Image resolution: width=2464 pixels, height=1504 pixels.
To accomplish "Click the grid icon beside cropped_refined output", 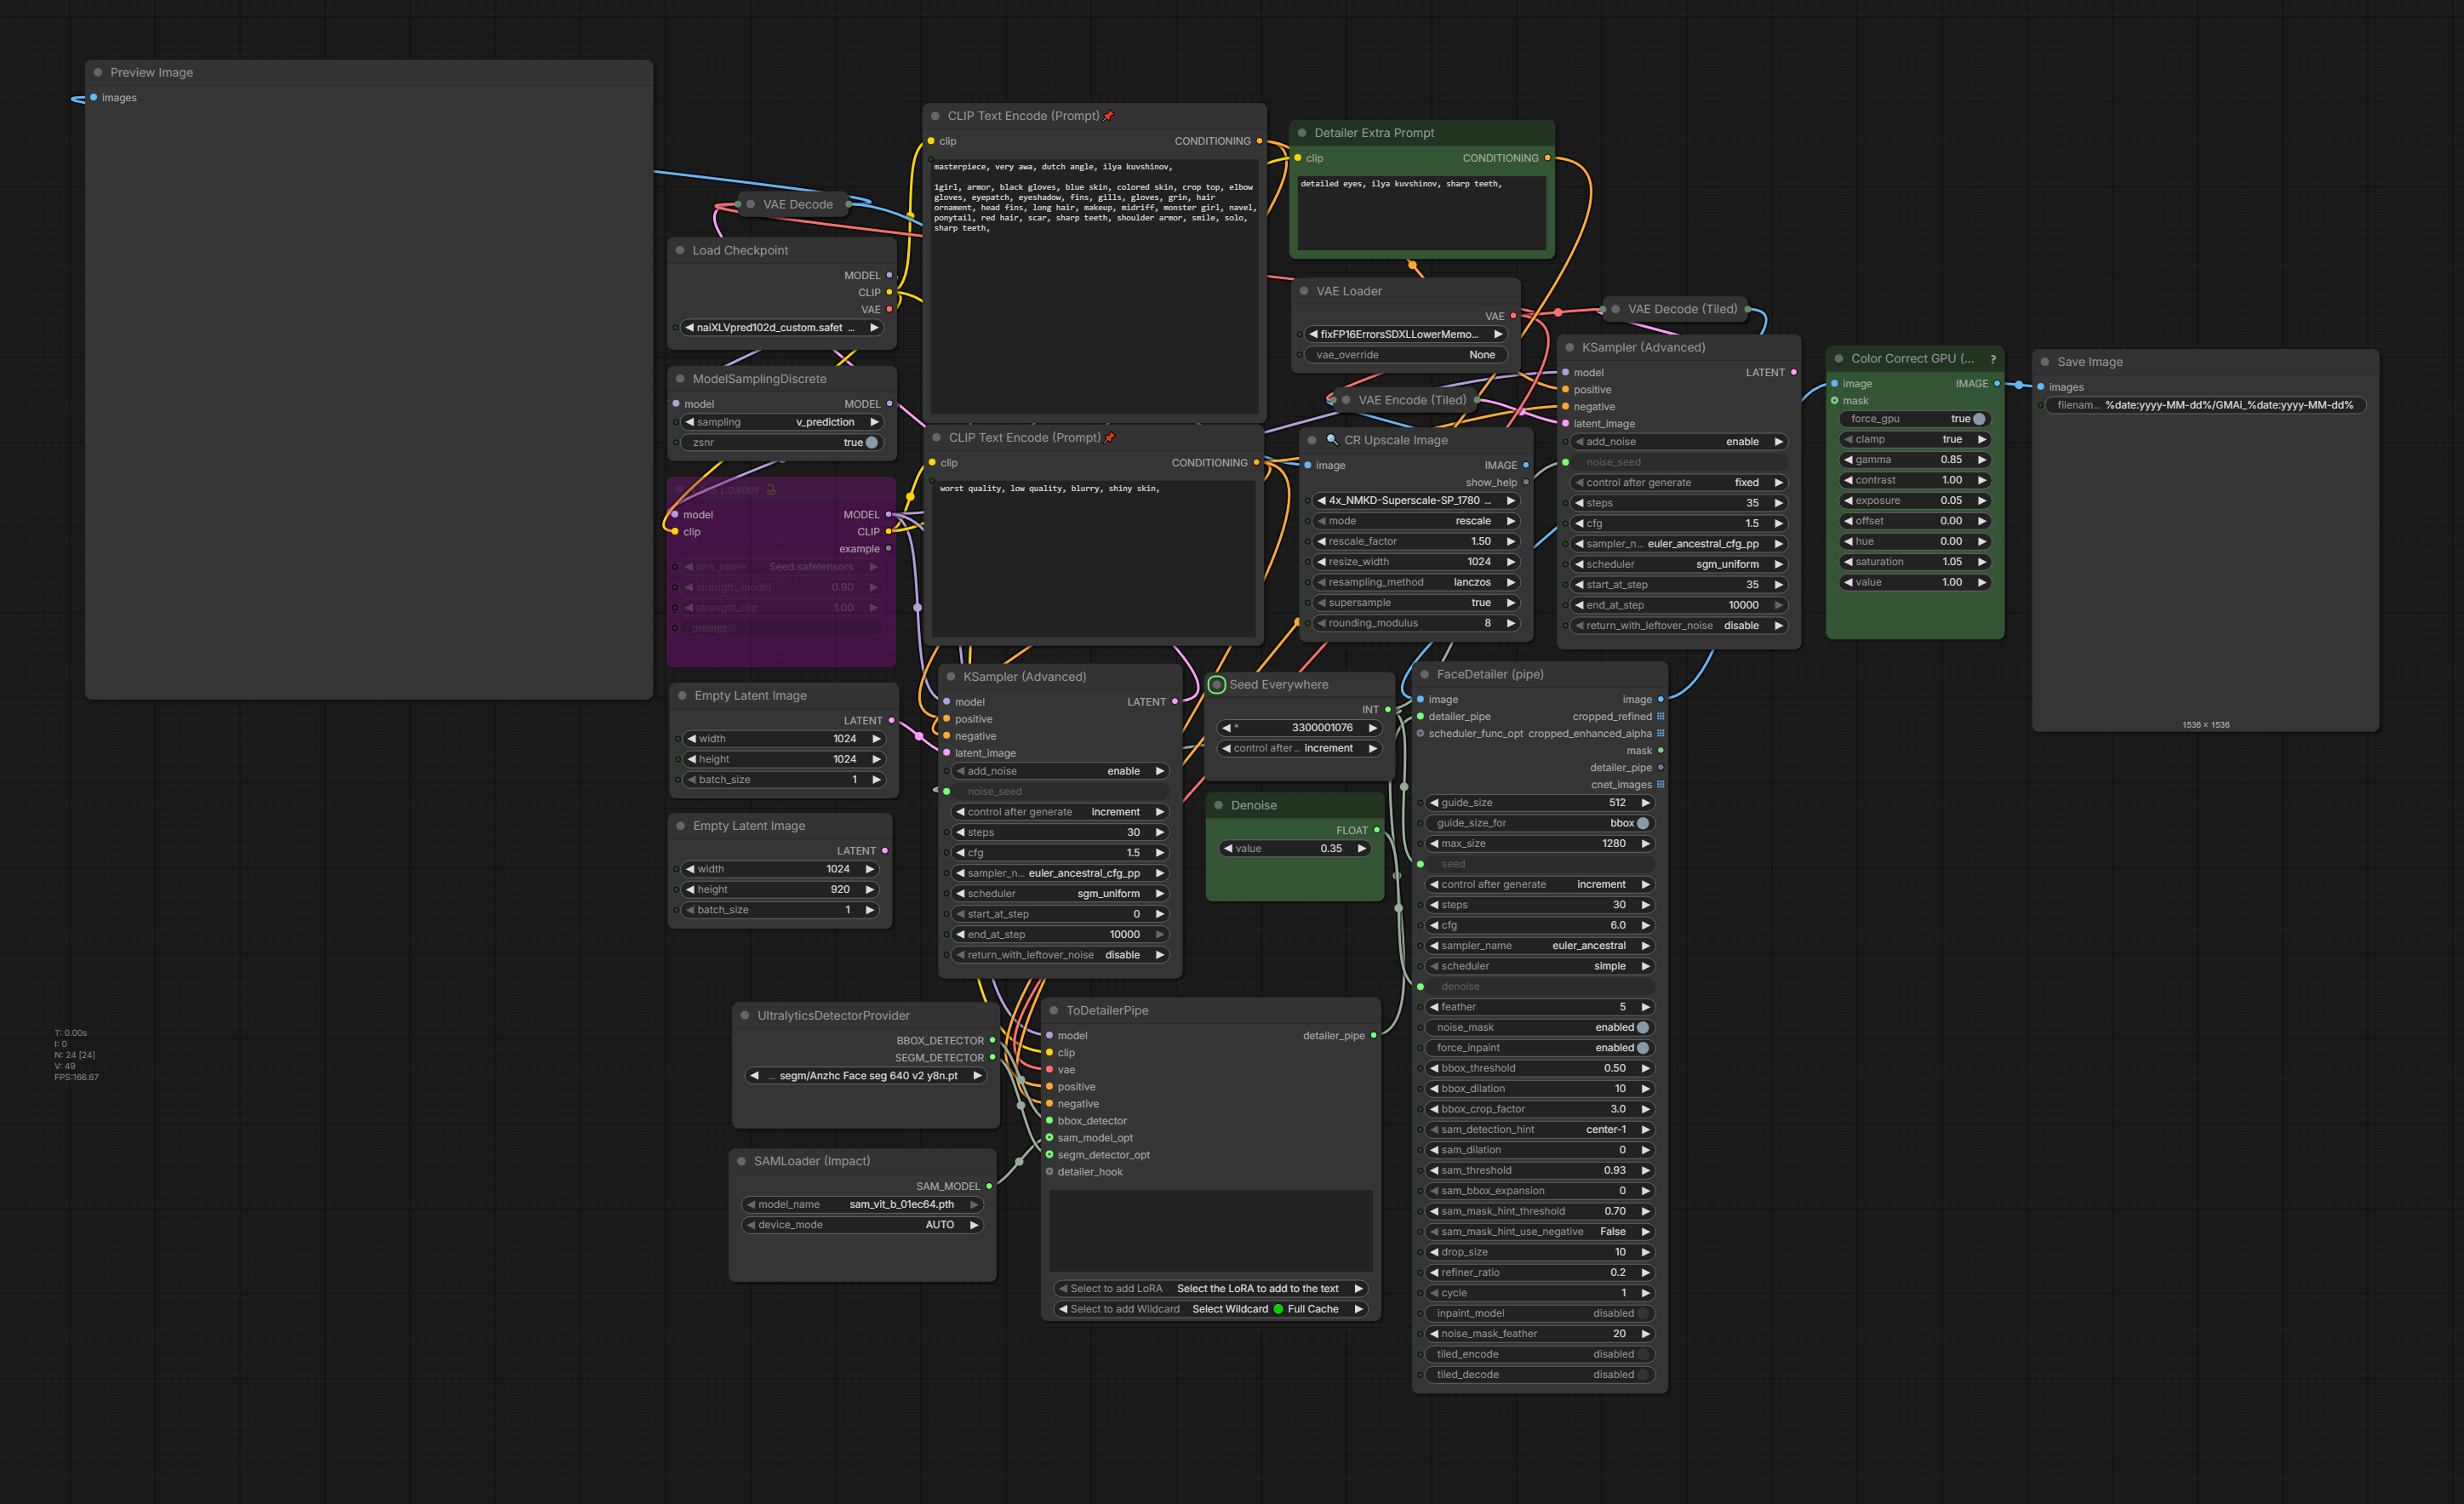I will coord(1661,717).
